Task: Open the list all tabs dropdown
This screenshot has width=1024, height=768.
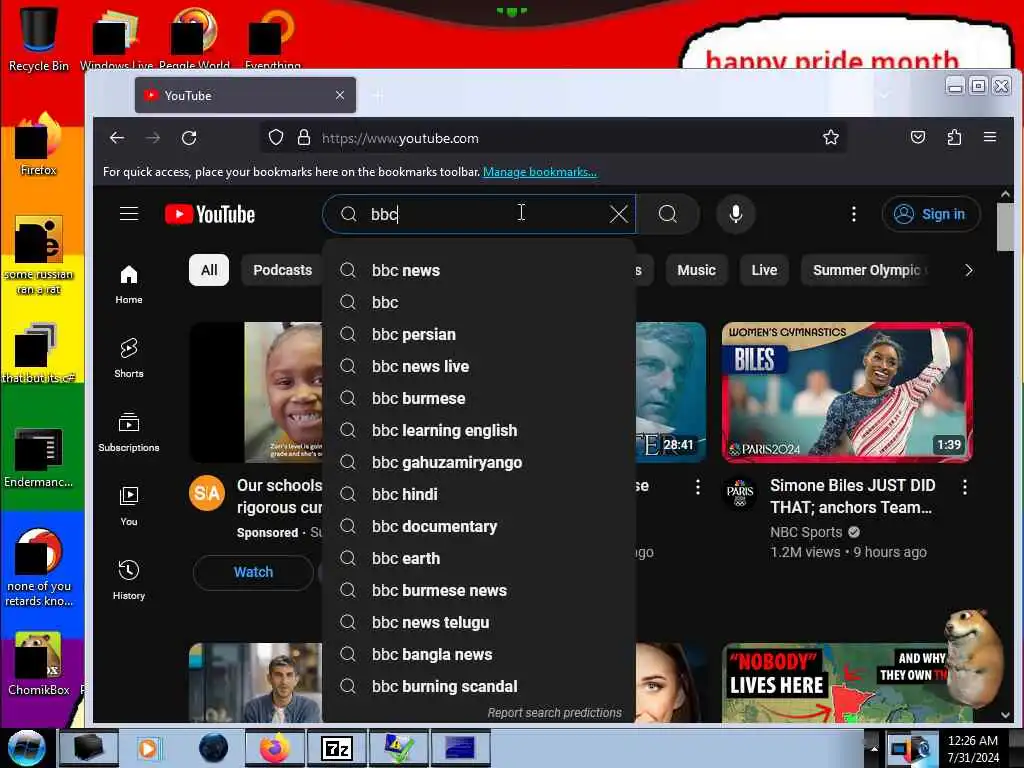Action: click(885, 95)
